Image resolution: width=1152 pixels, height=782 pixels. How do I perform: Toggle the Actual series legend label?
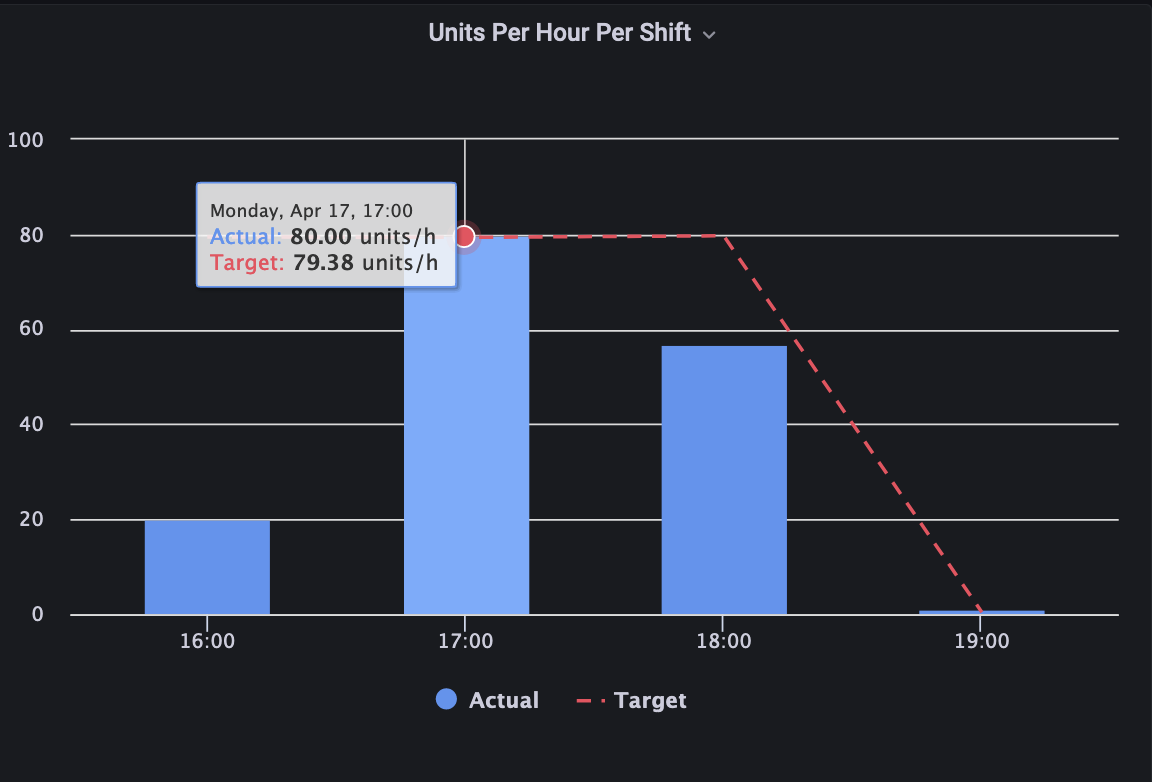click(x=503, y=700)
